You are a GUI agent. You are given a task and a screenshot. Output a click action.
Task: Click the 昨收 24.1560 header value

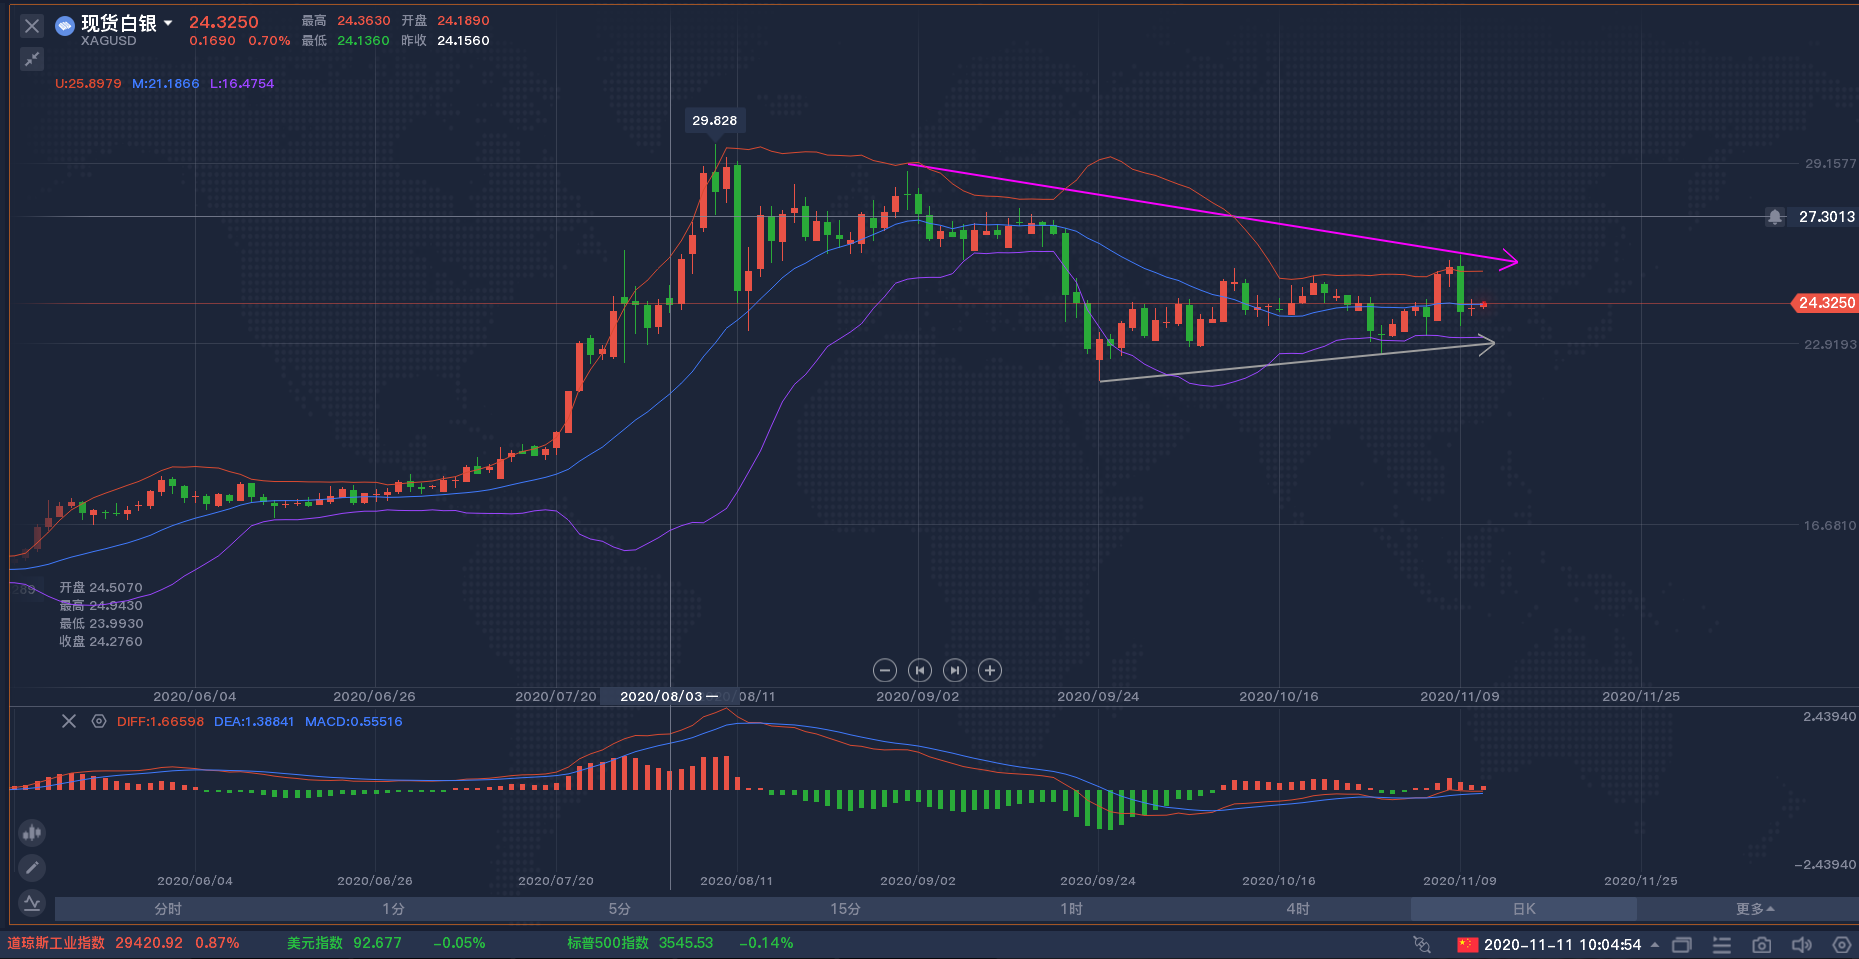tap(446, 41)
